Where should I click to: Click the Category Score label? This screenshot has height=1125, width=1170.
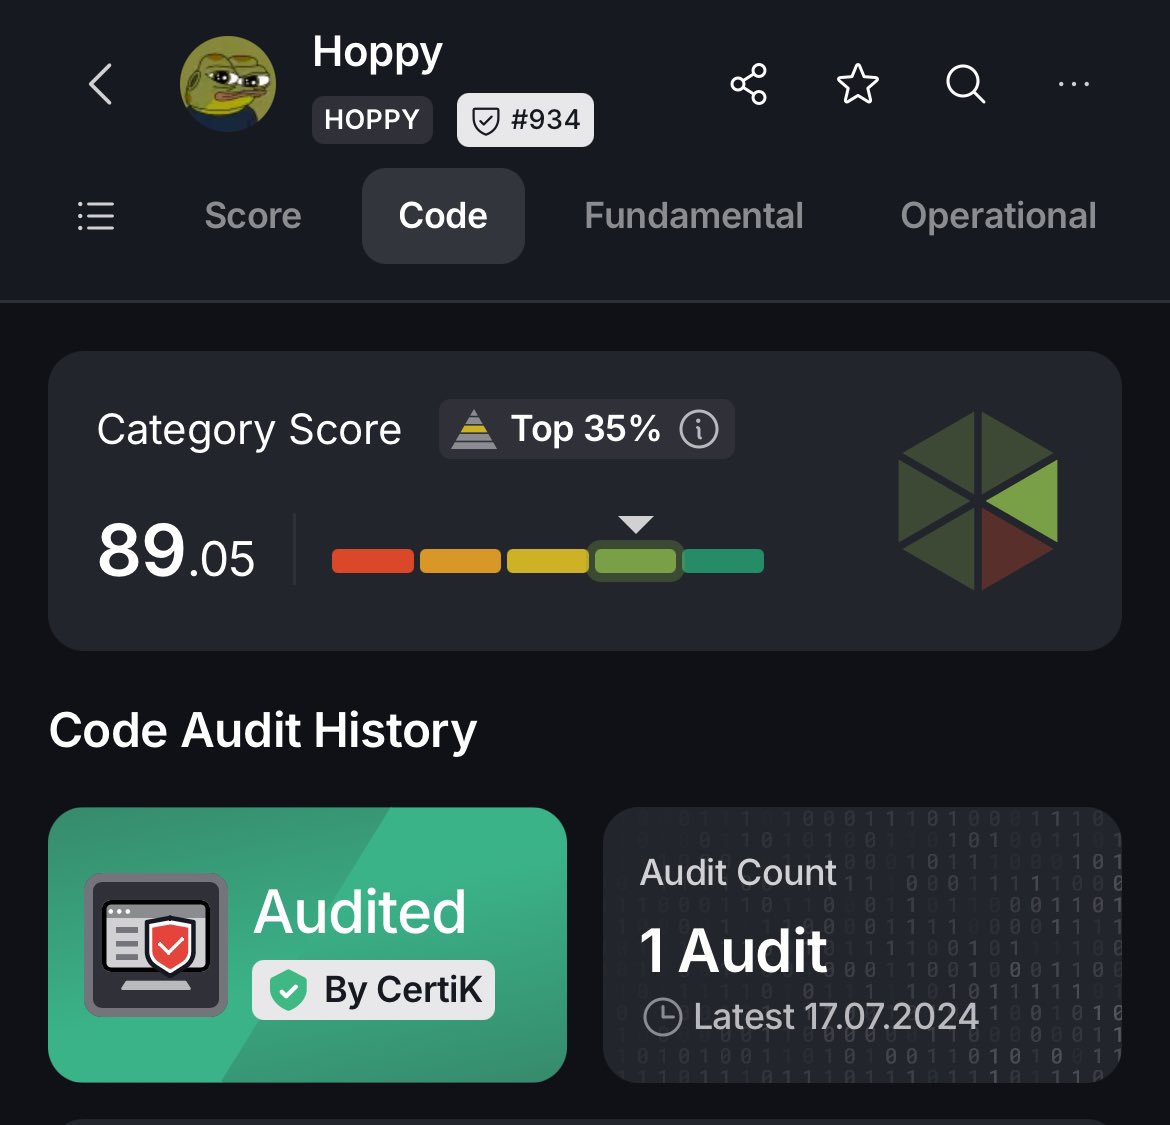[x=249, y=430]
